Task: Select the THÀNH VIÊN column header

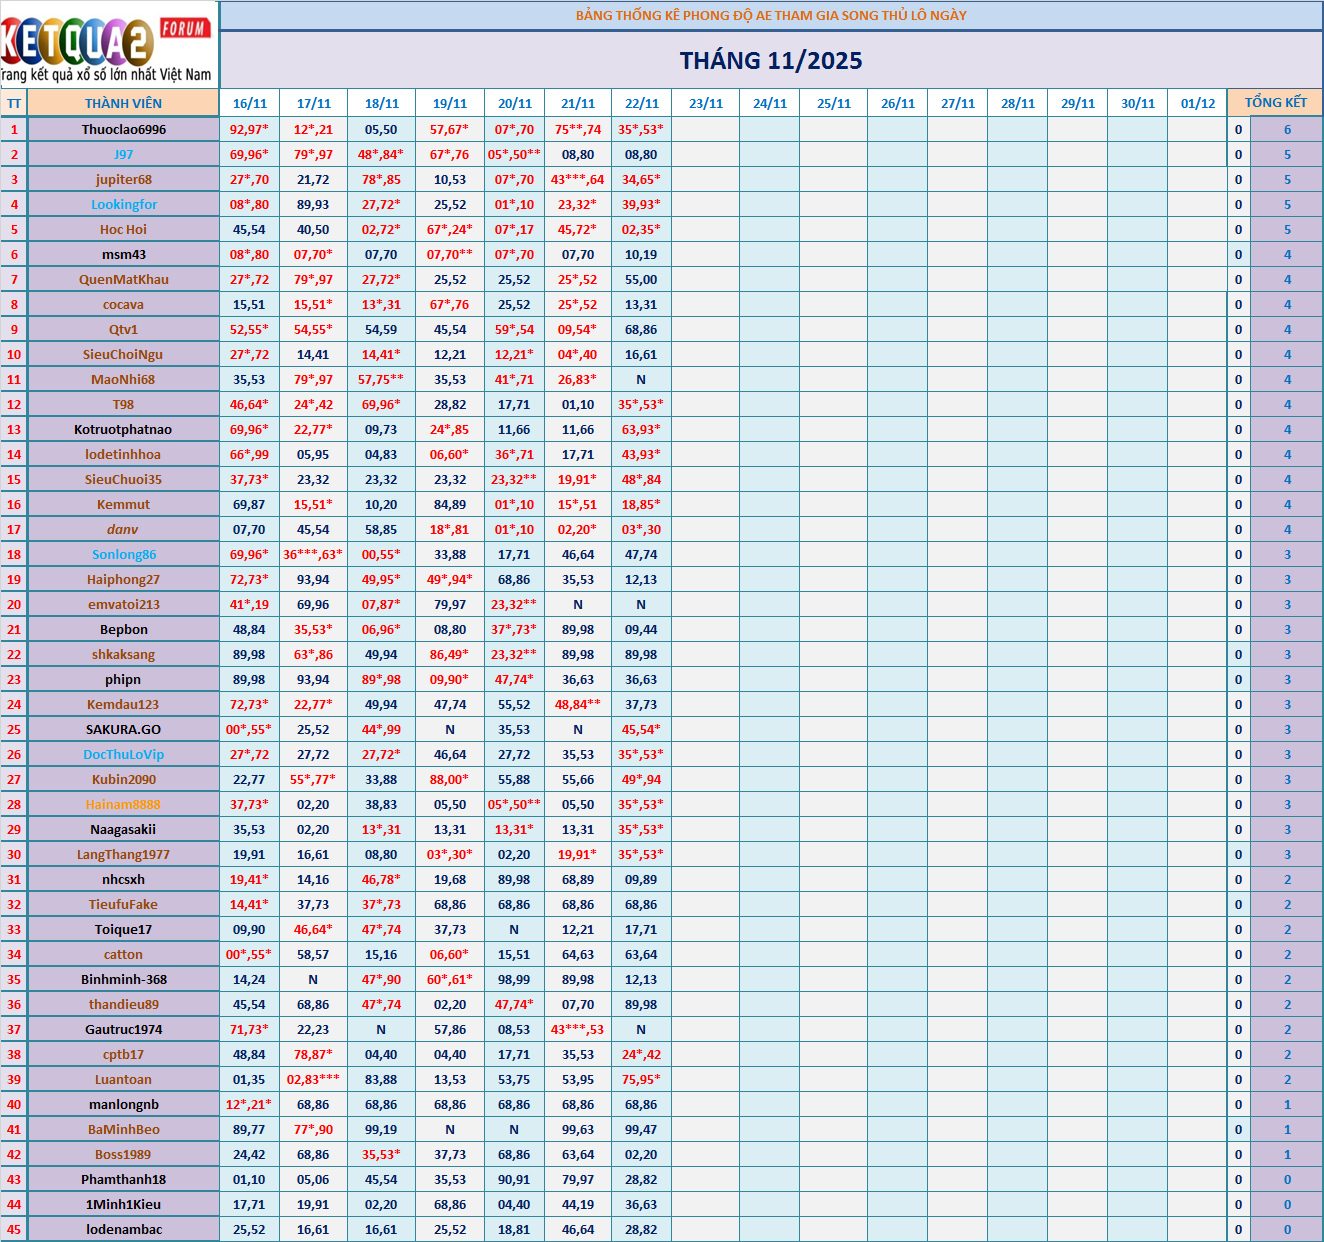Action: 123,103
